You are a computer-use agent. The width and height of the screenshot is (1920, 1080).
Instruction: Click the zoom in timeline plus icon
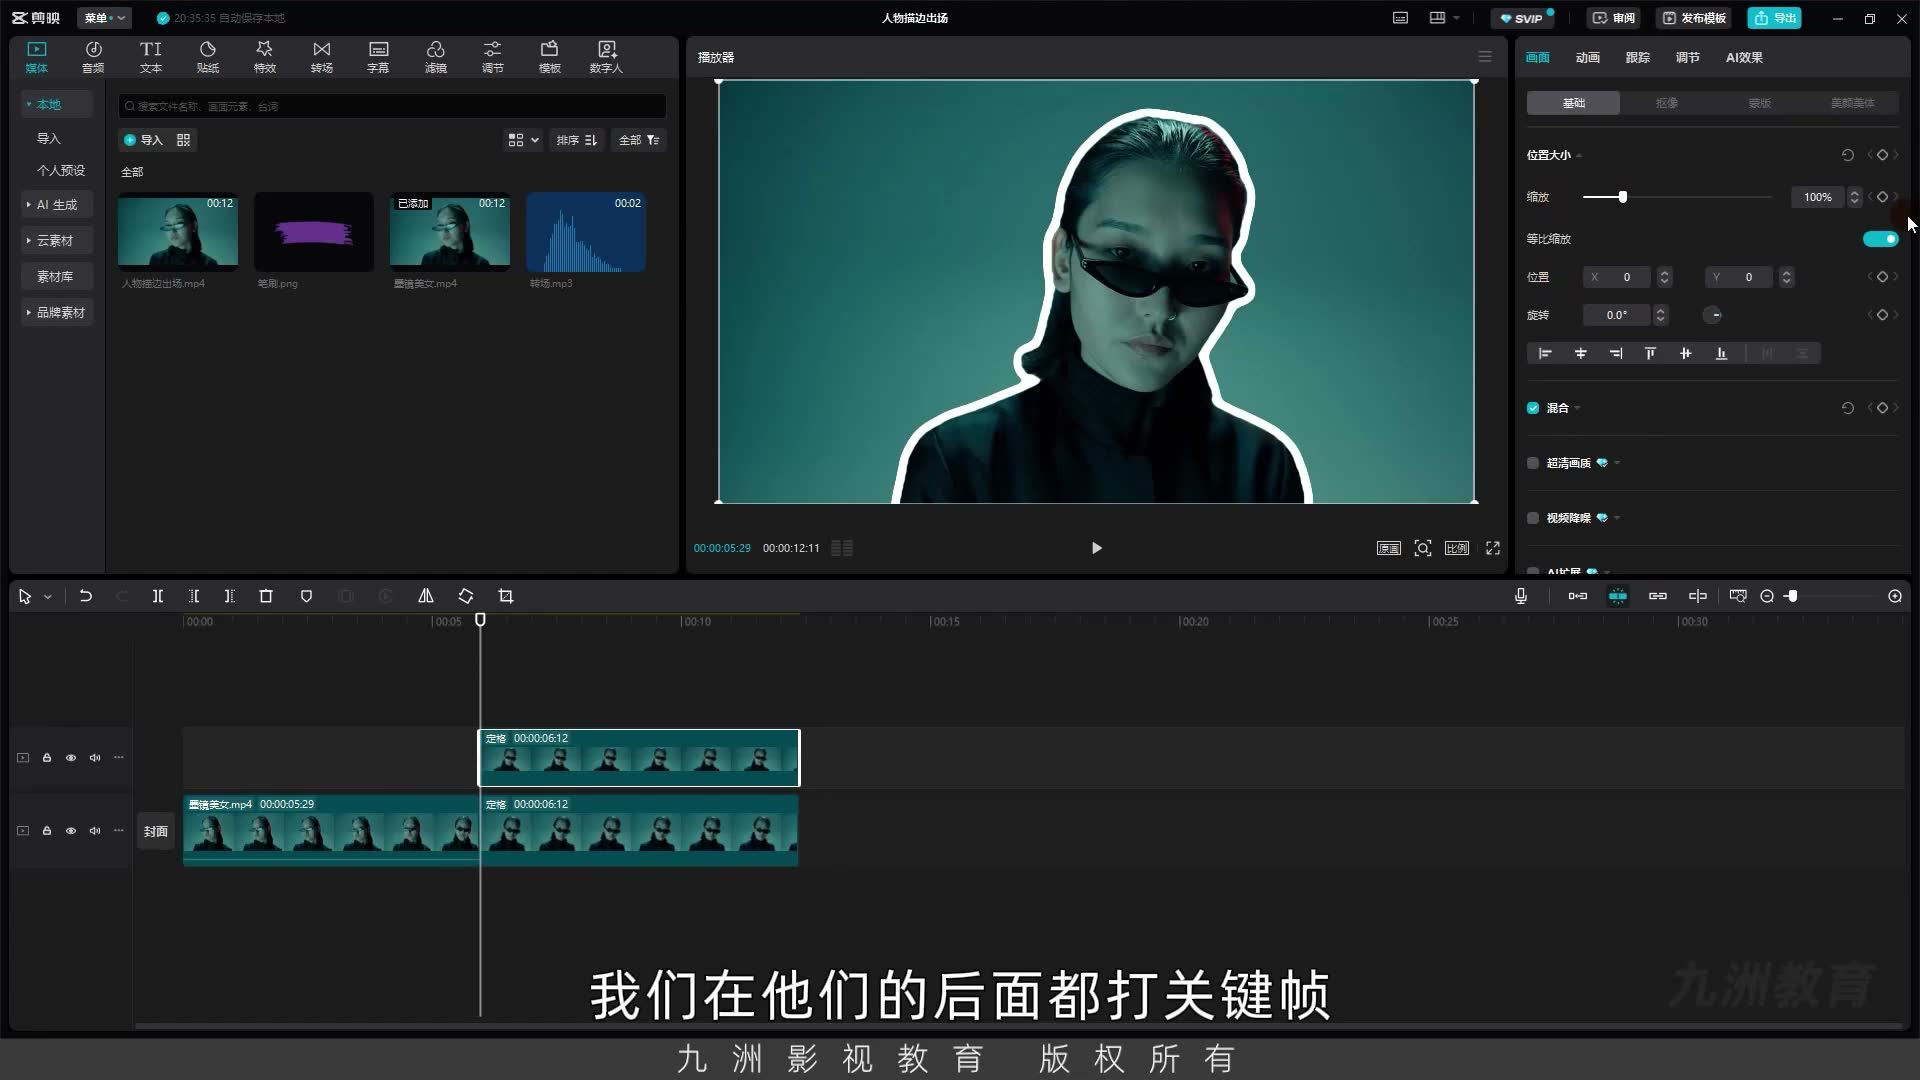click(x=1895, y=596)
